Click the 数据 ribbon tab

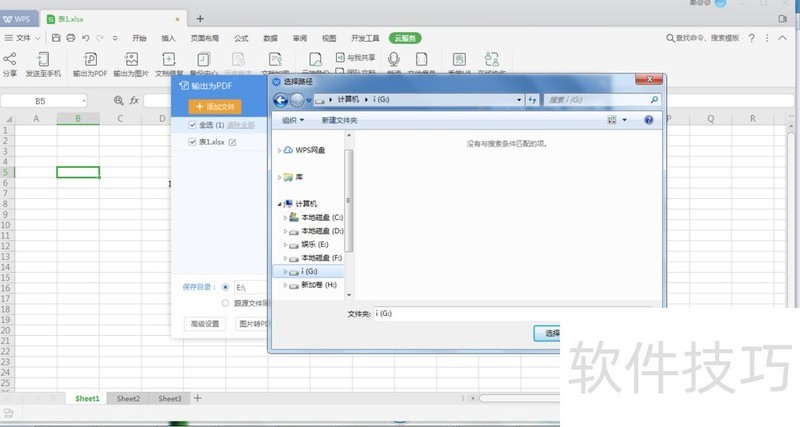[270, 38]
